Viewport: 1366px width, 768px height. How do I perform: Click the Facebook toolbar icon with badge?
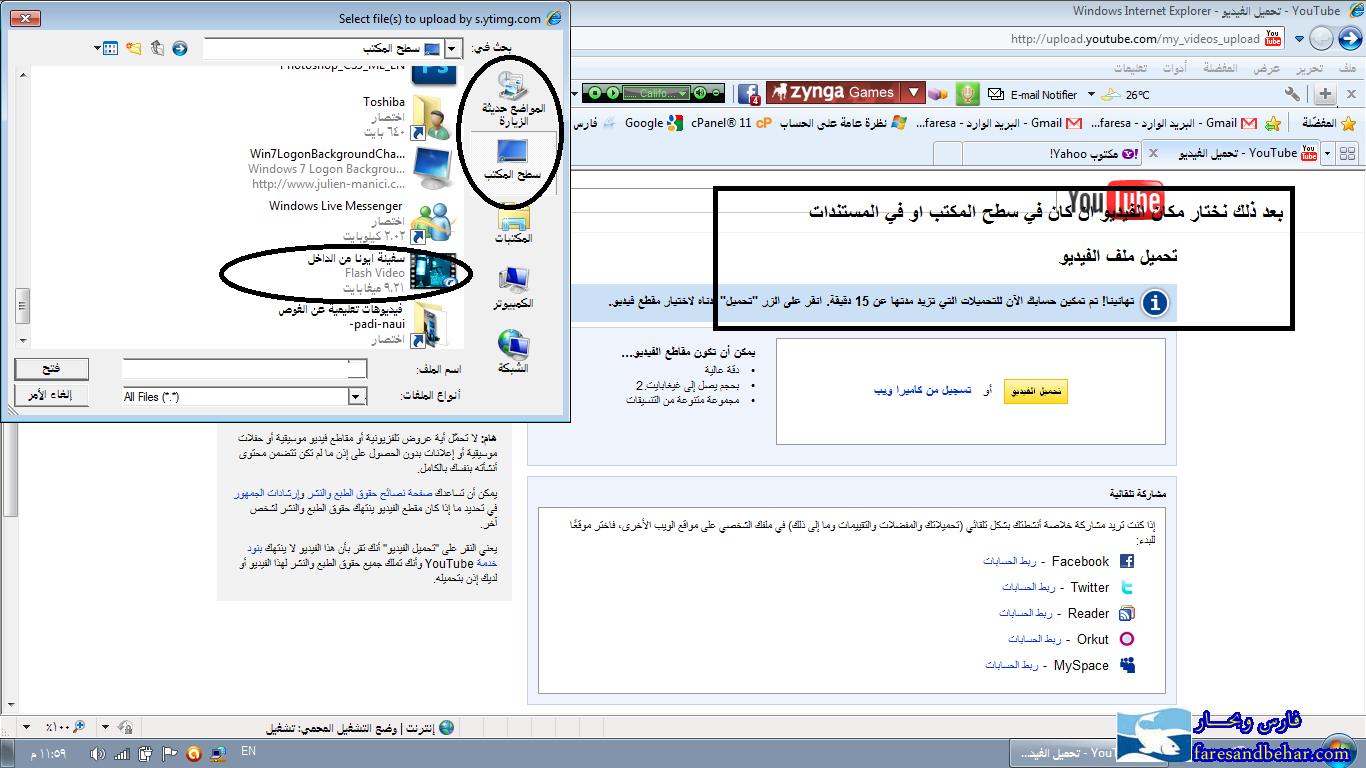click(x=748, y=94)
